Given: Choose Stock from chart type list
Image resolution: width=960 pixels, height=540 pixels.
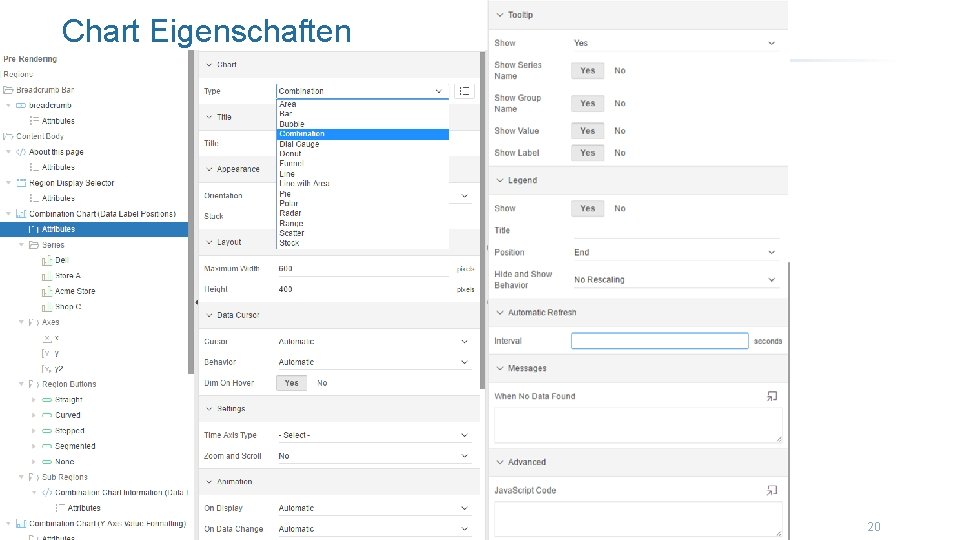Looking at the screenshot, I should point(363,243).
